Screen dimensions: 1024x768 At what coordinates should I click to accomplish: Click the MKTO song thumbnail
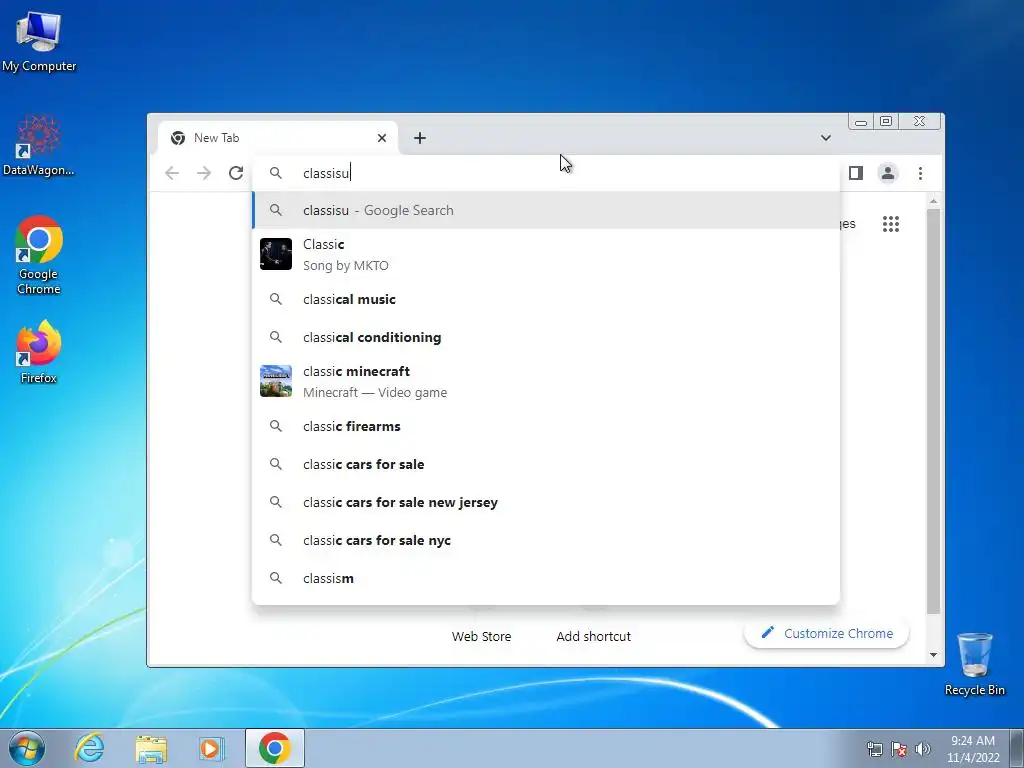coord(276,254)
